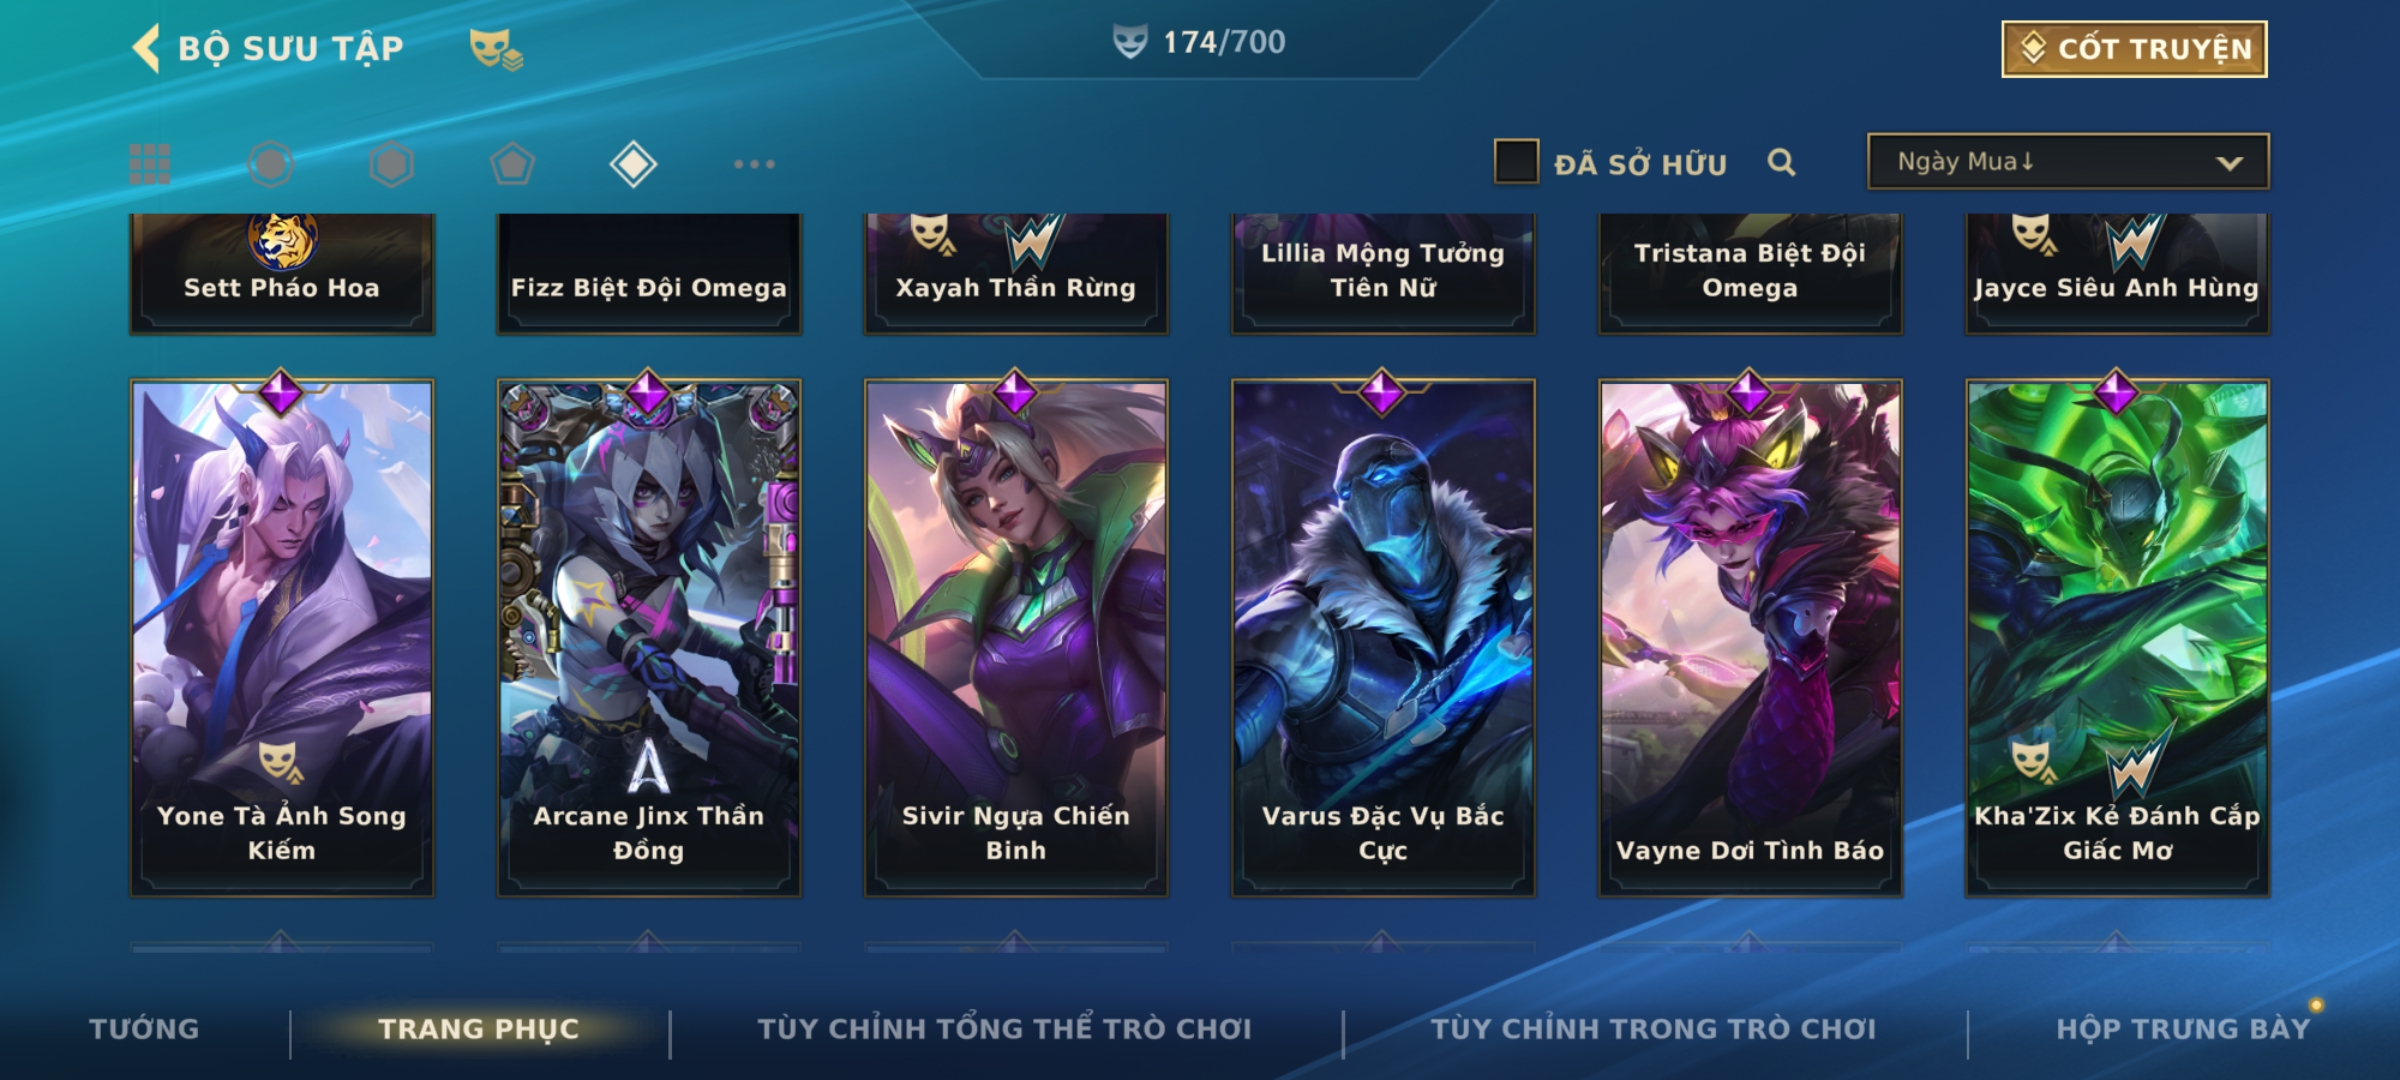Choose the Vayne Dơi Tình Báo skin card

(x=1750, y=637)
